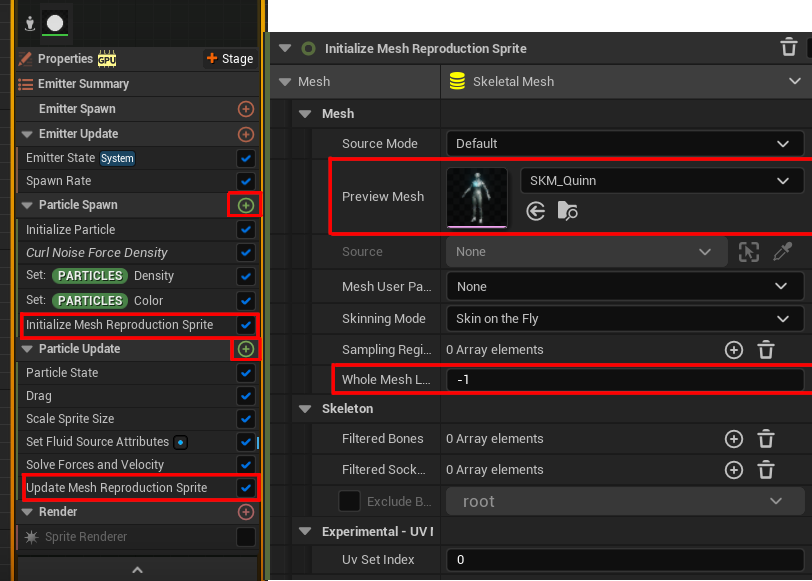Select the Emitter Spawn row
The height and width of the screenshot is (581, 812).
point(138,109)
